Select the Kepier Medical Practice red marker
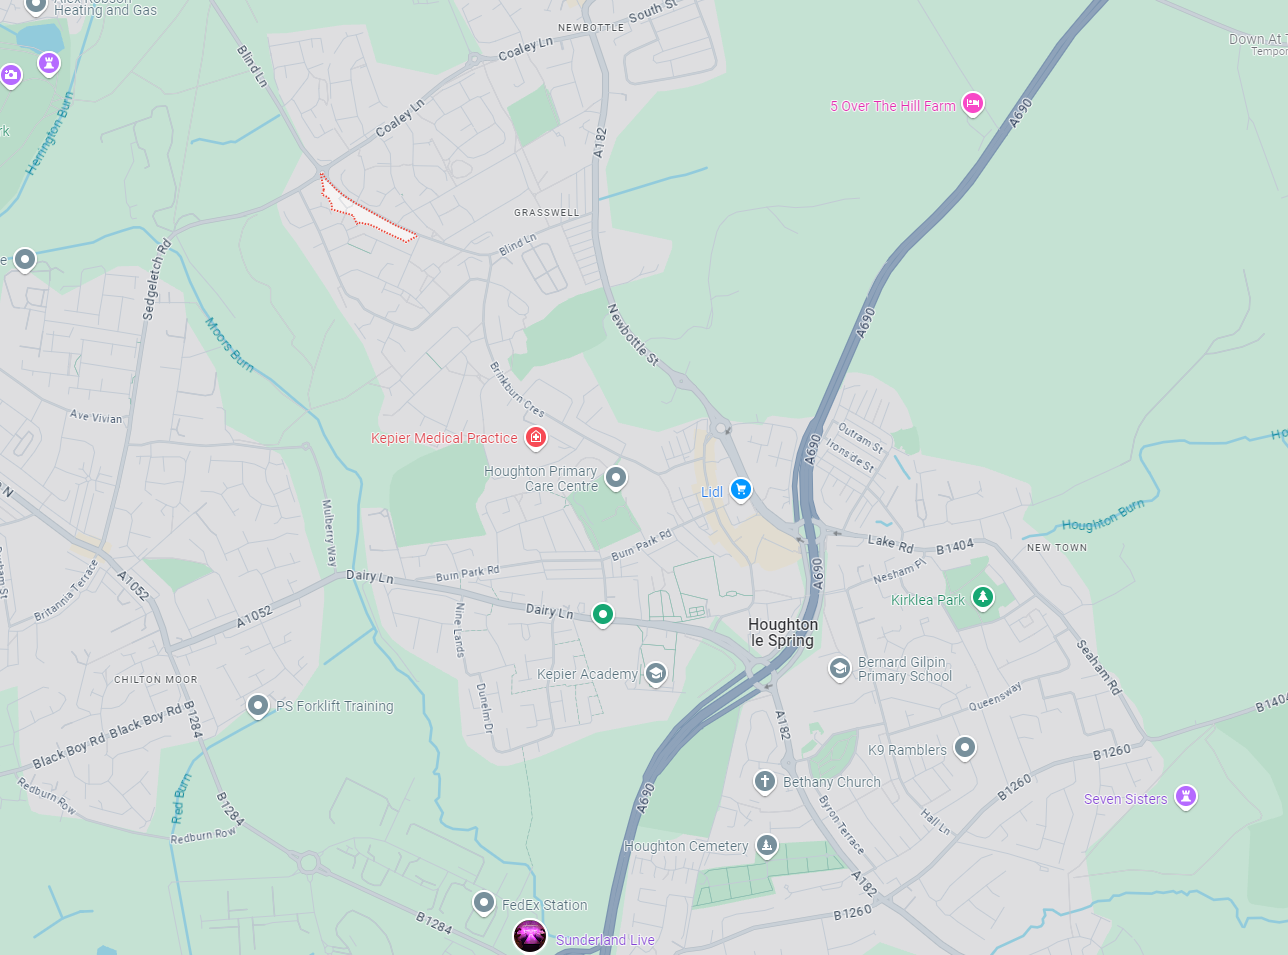This screenshot has width=1288, height=955. pos(536,437)
